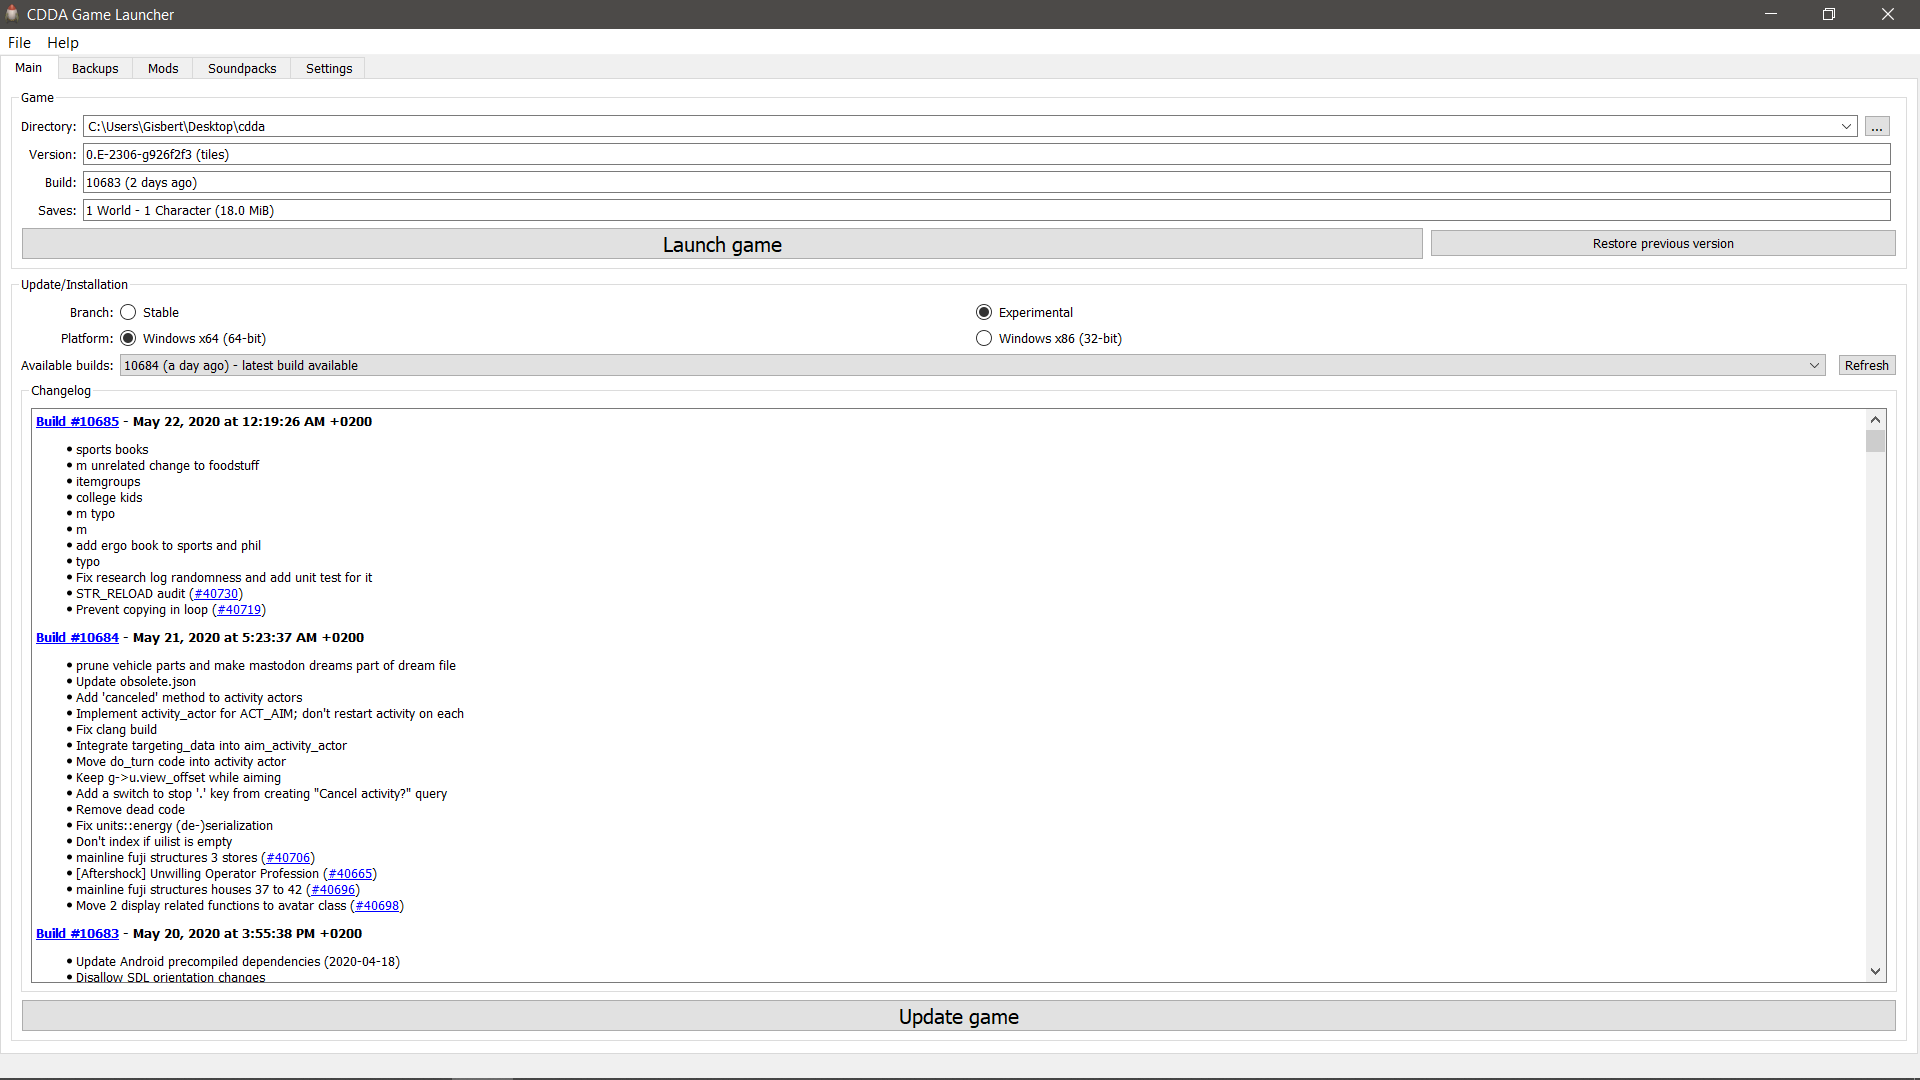
Task: Select Windows x64 (64-bit) platform
Action: click(128, 339)
